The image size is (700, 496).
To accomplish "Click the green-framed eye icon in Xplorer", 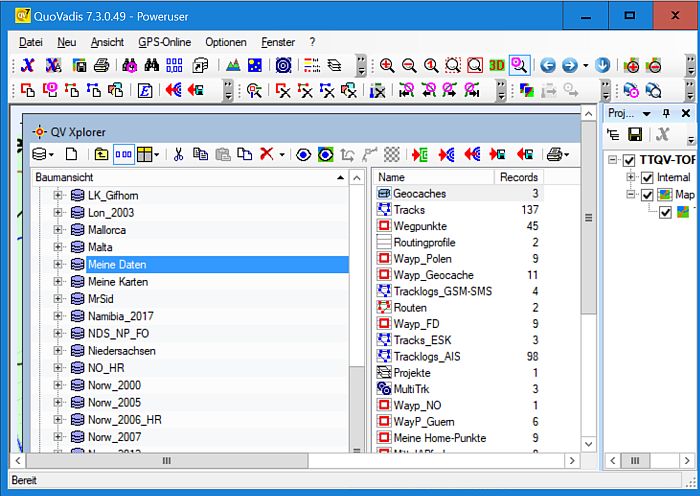I will [x=325, y=154].
